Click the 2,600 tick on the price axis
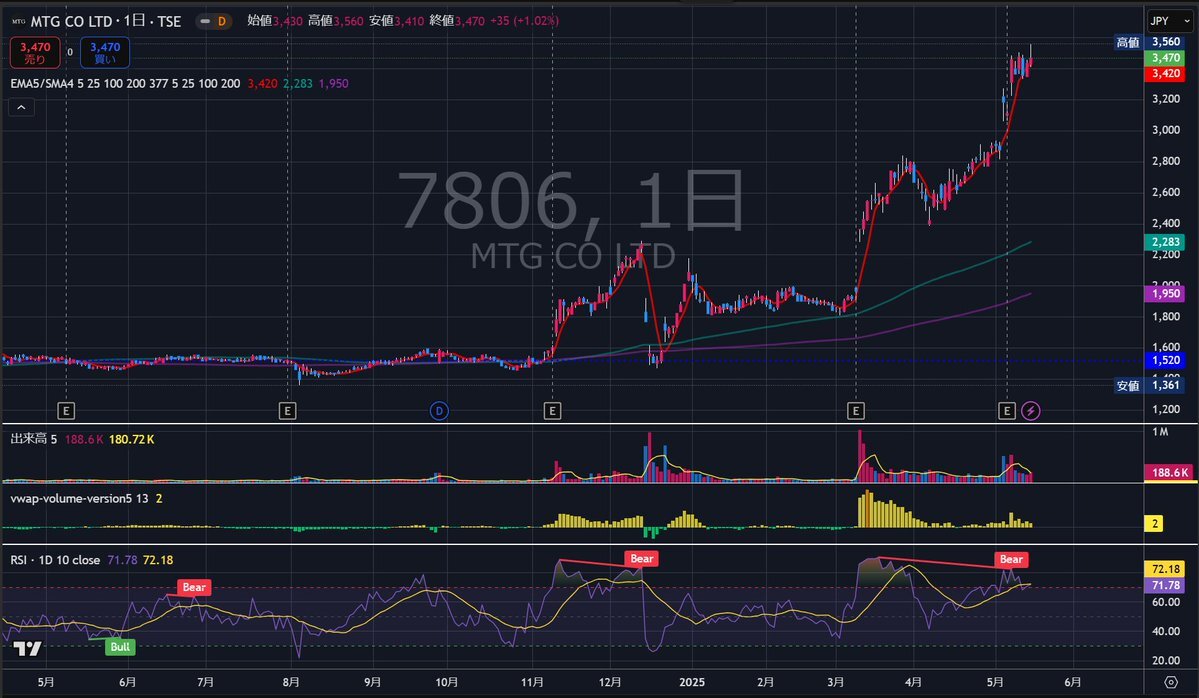 (1165, 192)
